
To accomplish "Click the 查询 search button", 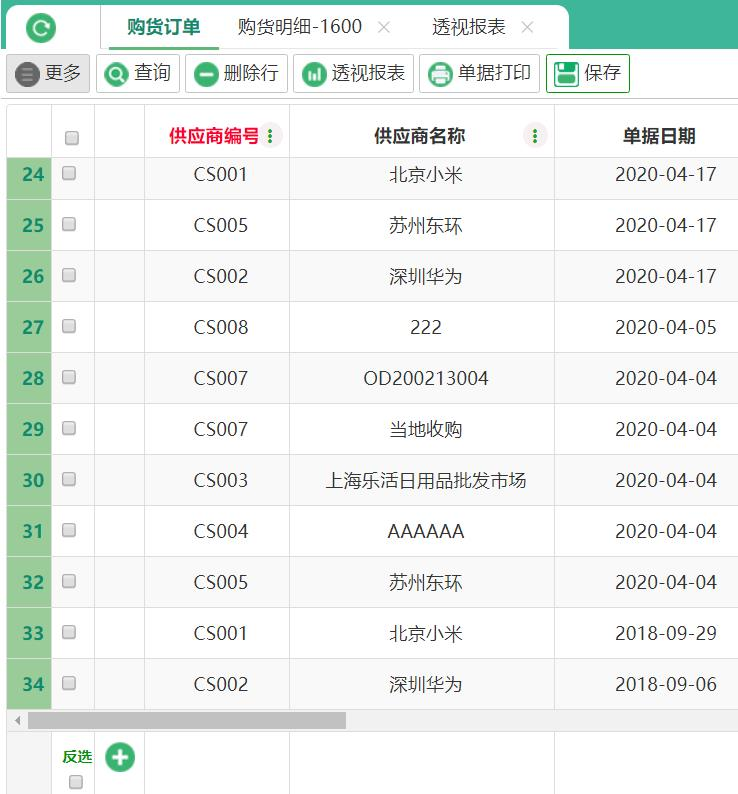I will (138, 74).
